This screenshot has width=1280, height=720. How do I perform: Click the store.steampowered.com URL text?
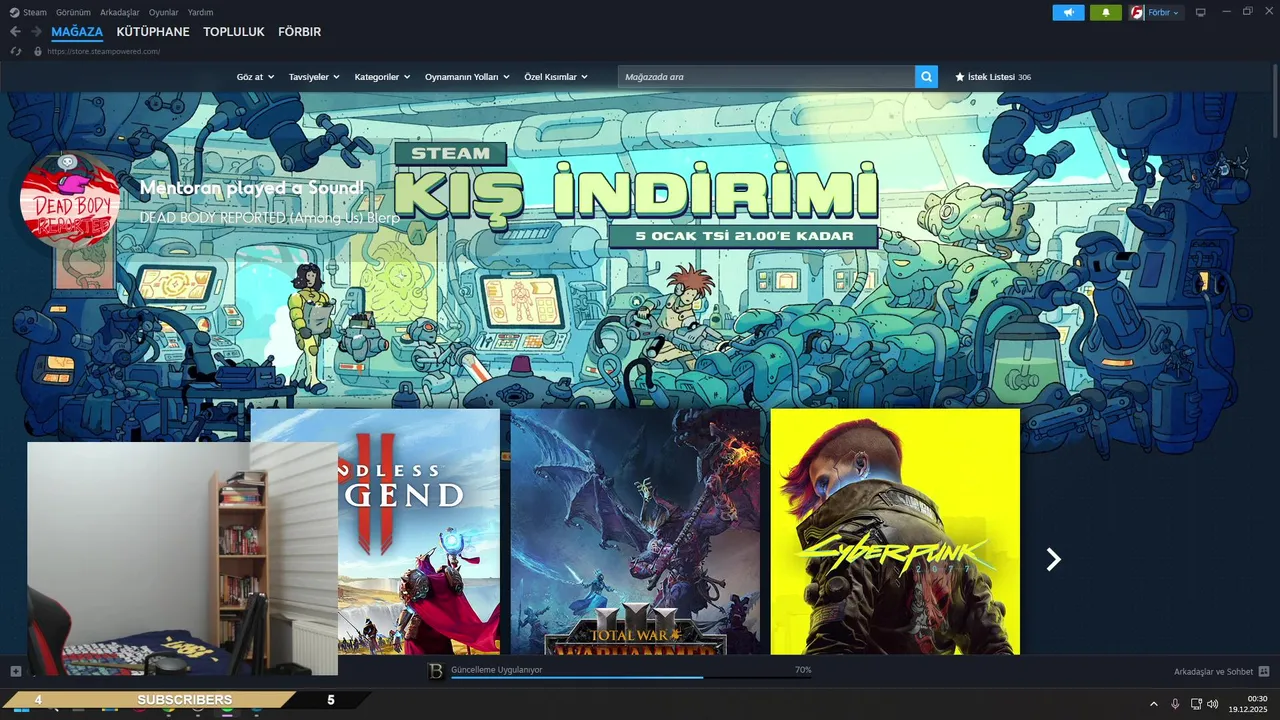105,51
